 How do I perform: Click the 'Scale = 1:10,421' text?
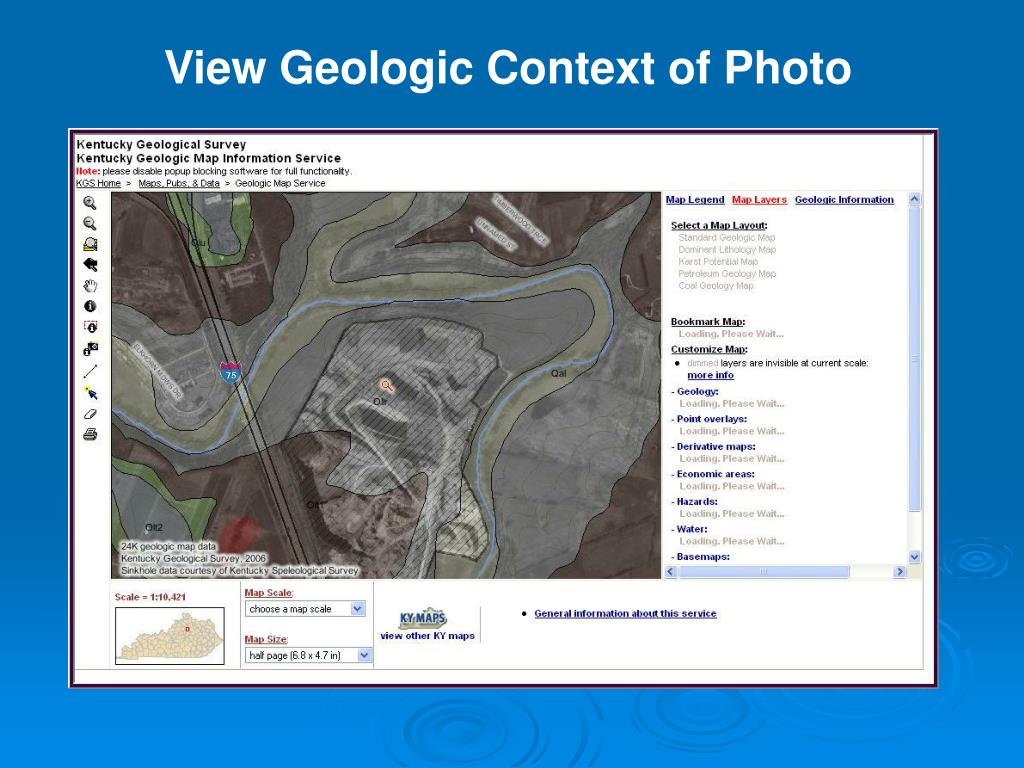point(150,597)
